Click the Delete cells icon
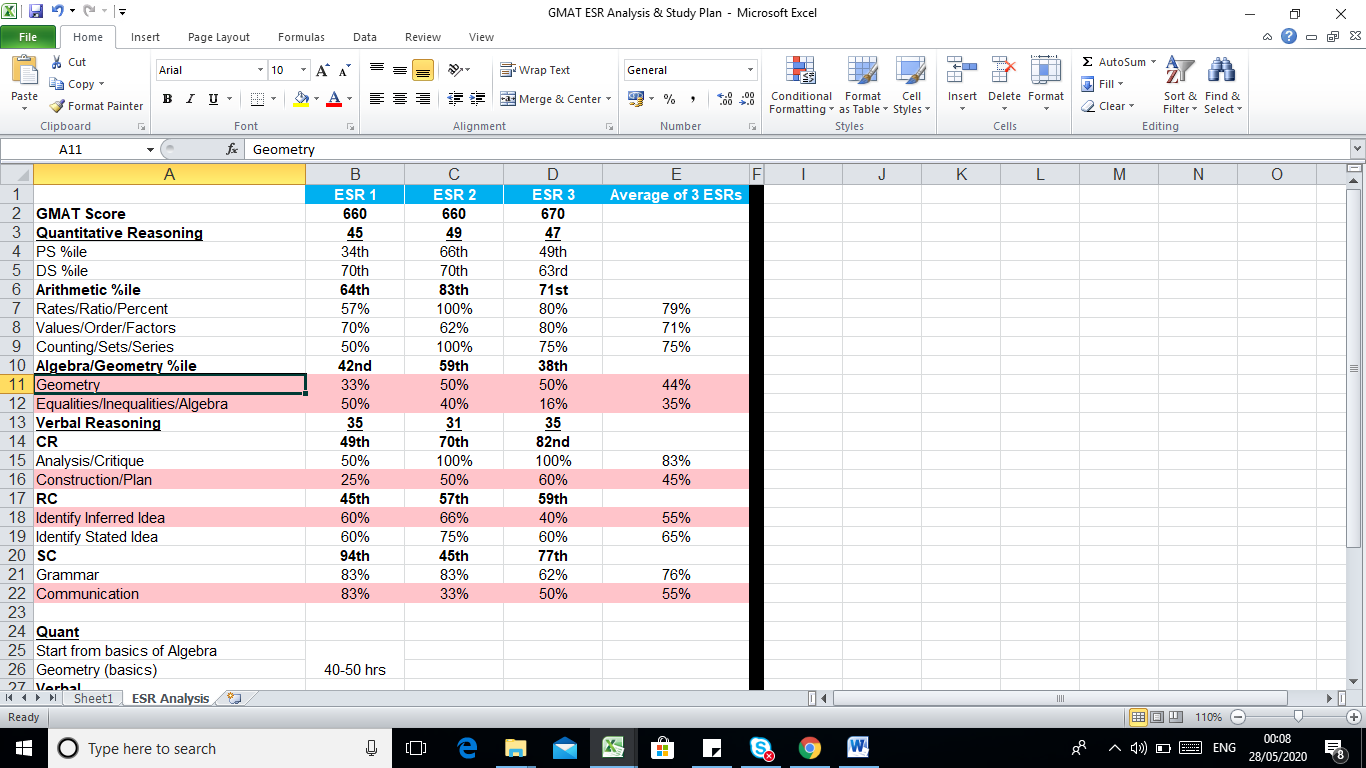This screenshot has width=1366, height=768. pyautogui.click(x=1004, y=70)
